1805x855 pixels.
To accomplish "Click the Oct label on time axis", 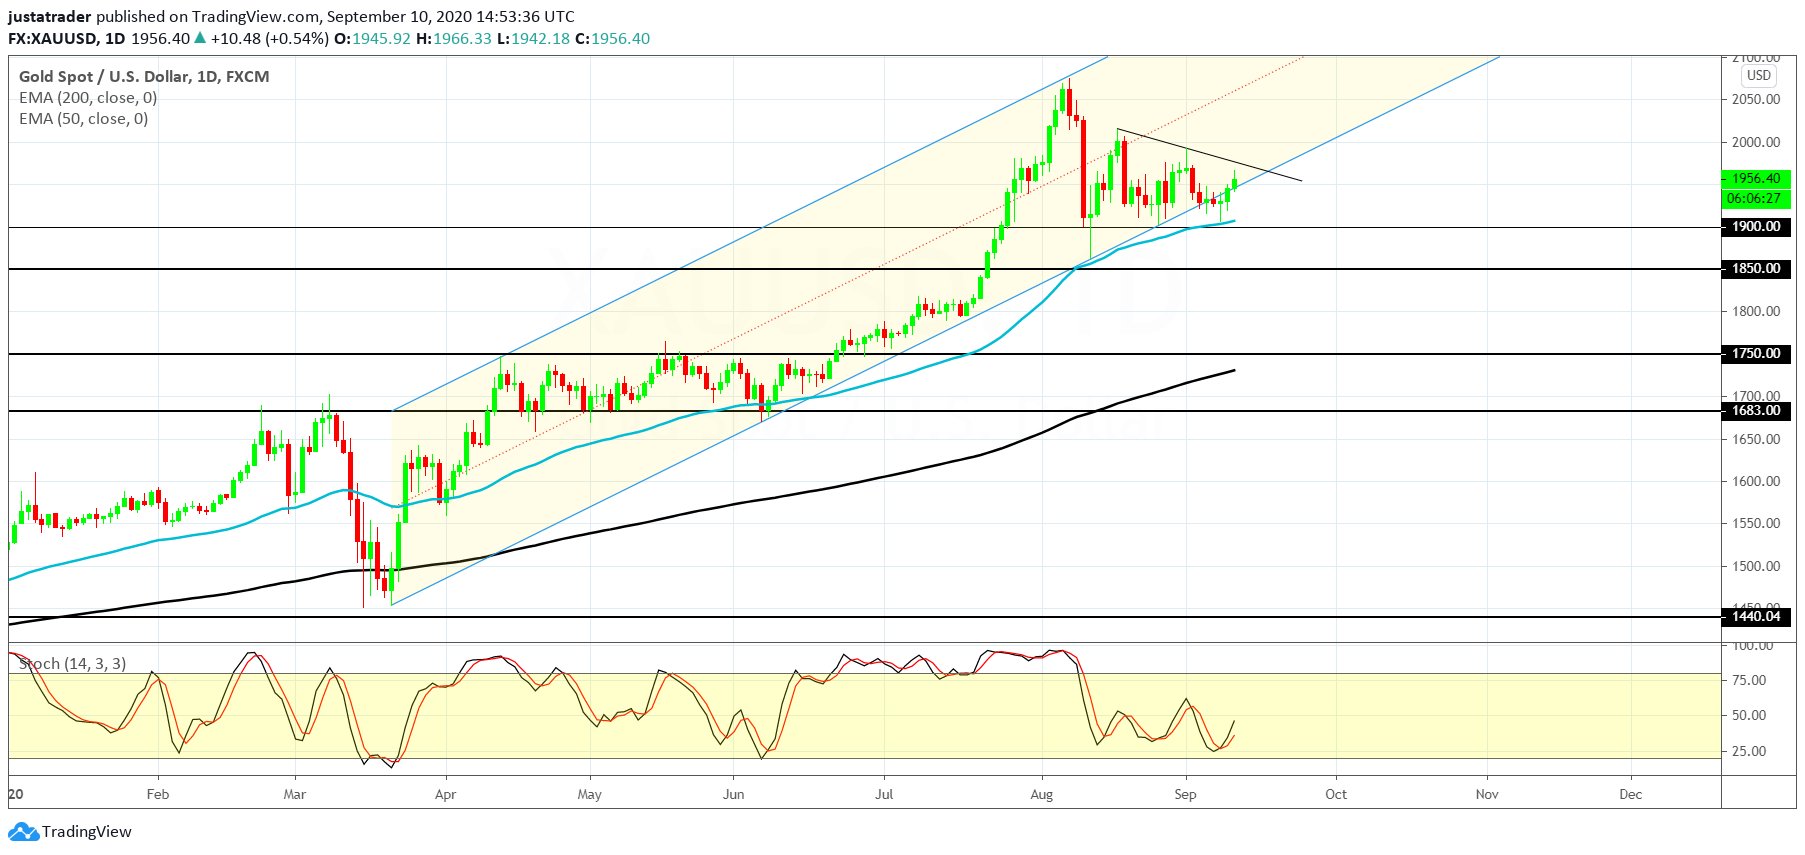I will pyautogui.click(x=1336, y=795).
